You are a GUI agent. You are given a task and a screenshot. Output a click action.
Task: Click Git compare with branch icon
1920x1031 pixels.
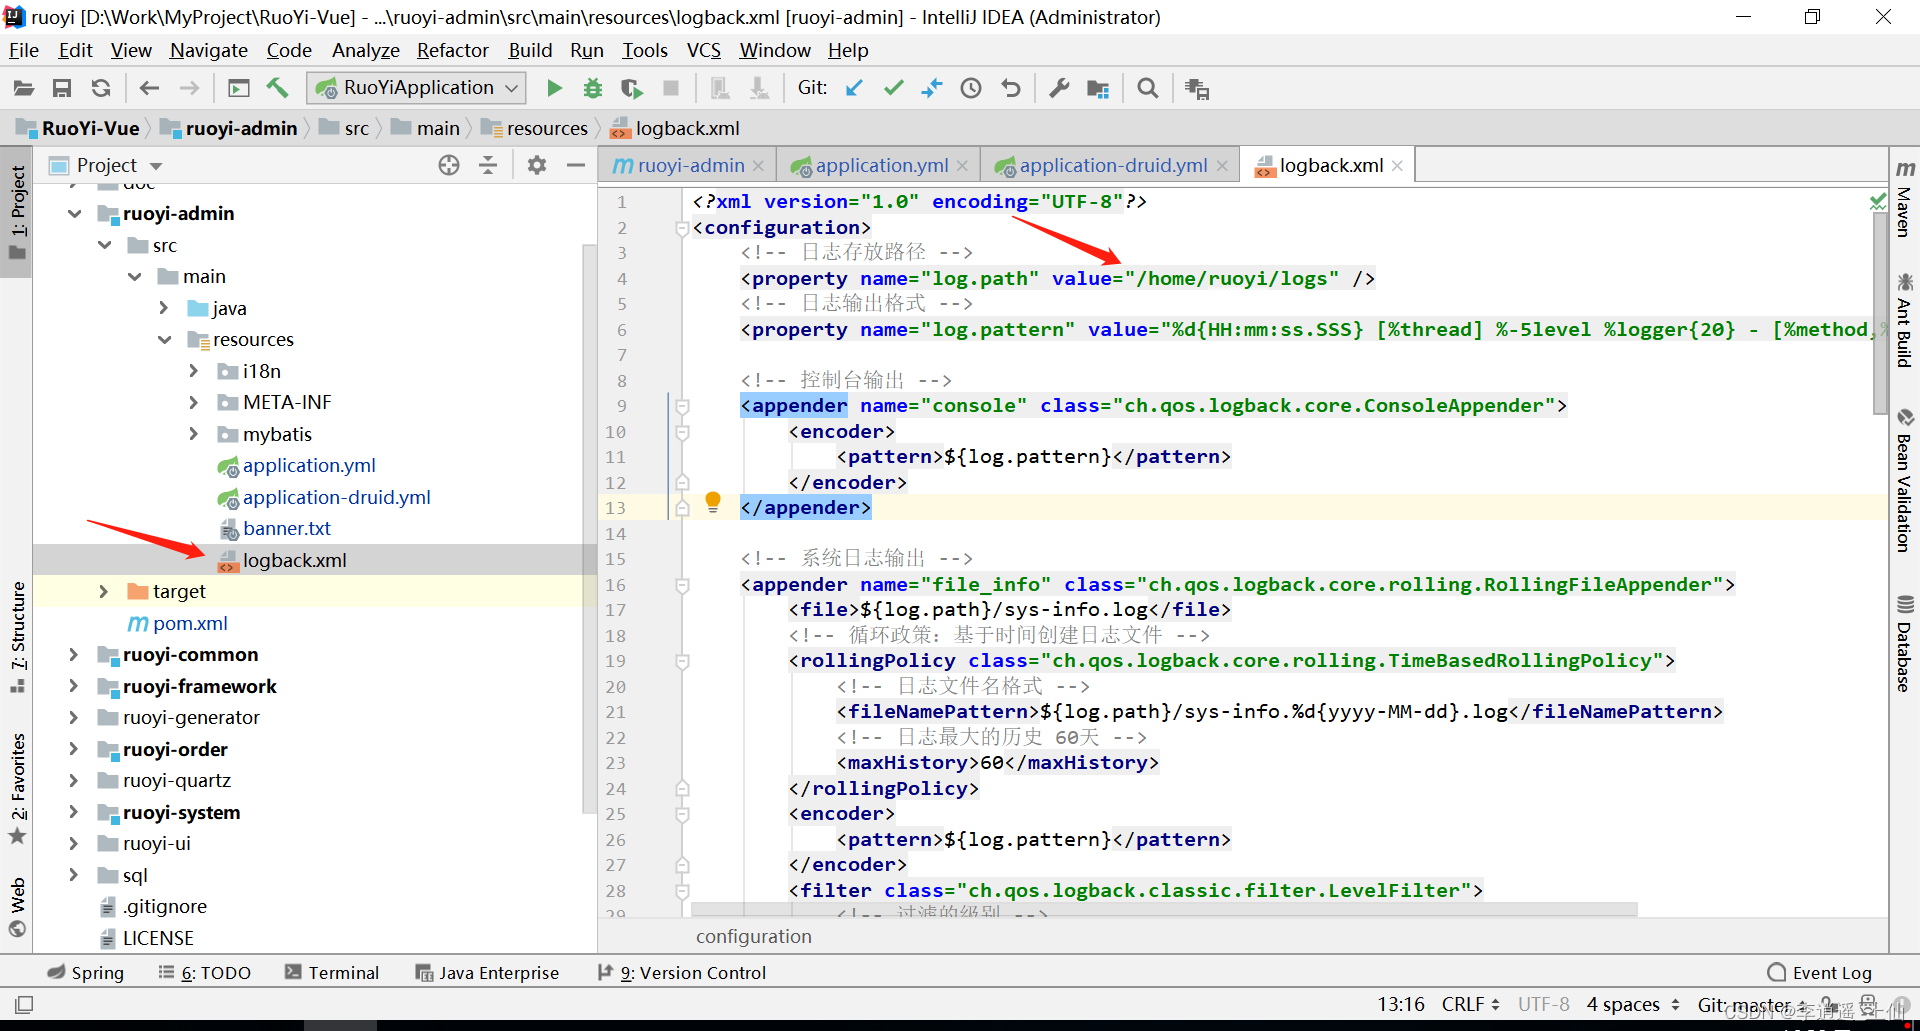point(932,88)
